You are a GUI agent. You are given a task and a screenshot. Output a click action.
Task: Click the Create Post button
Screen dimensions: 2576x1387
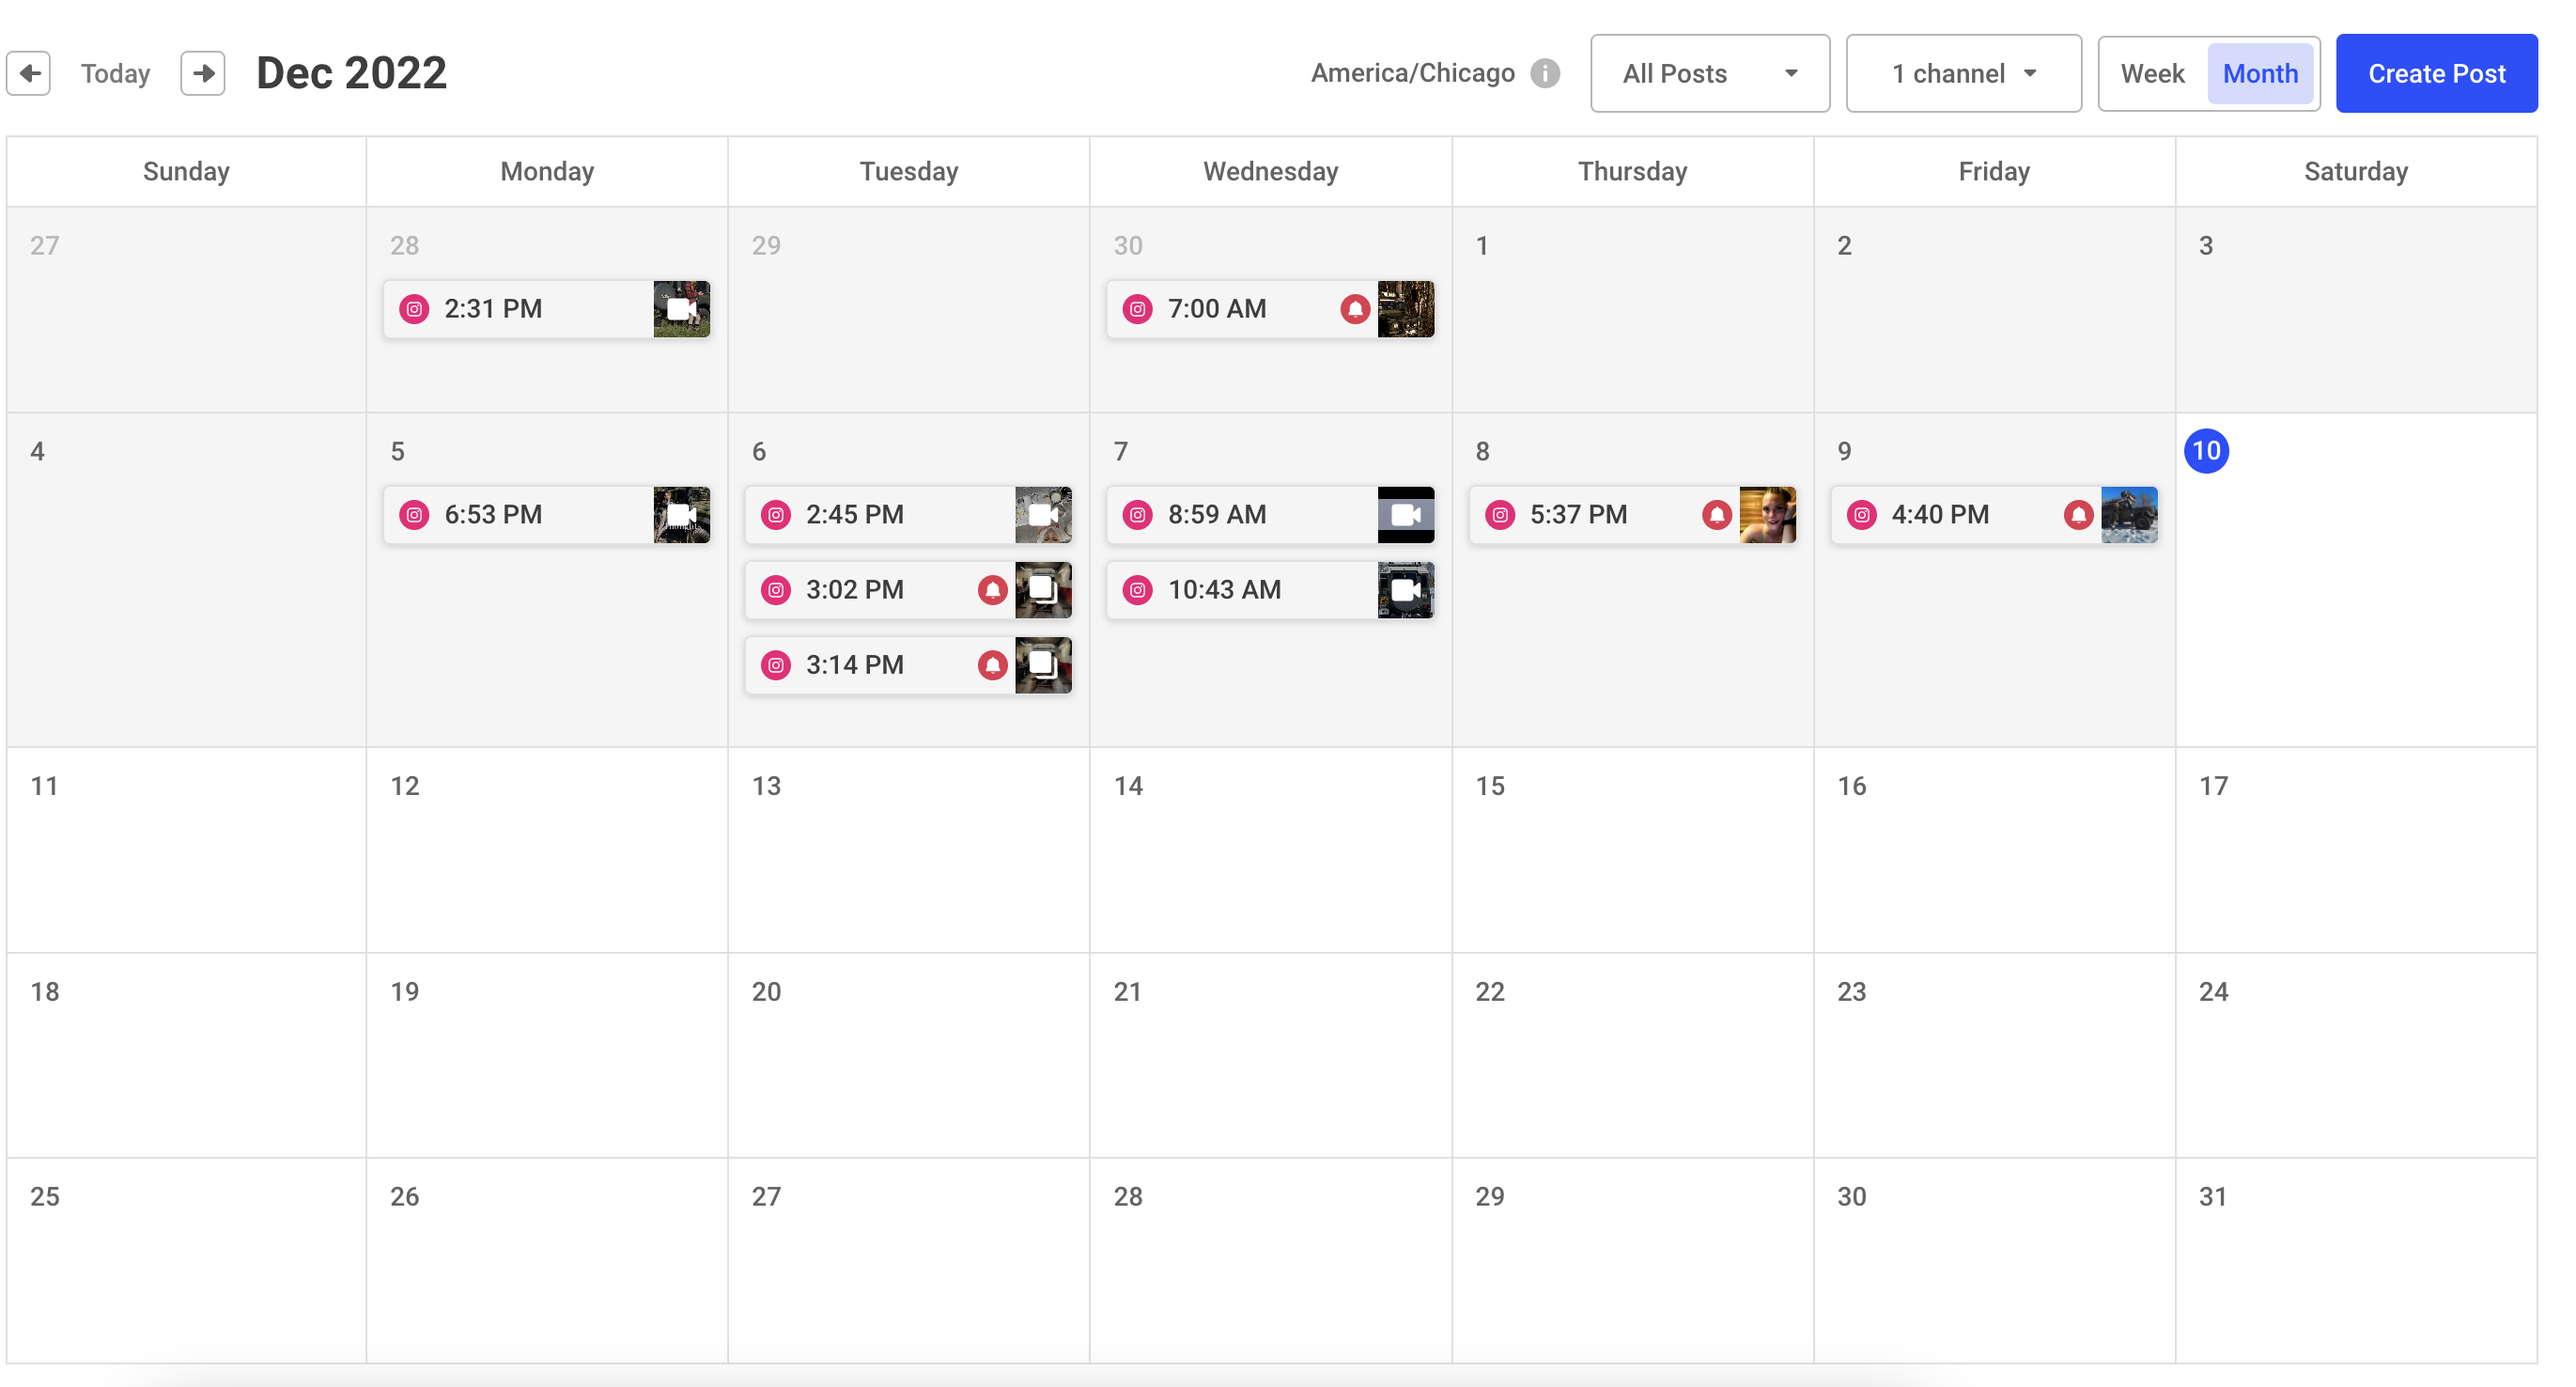coord(2436,74)
